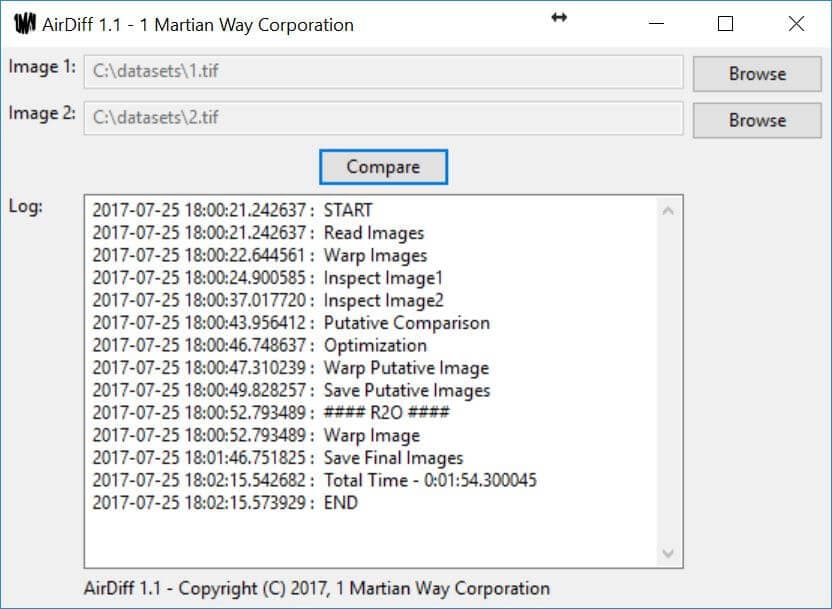
Task: Focus the Image 1 path field
Action: 383,71
